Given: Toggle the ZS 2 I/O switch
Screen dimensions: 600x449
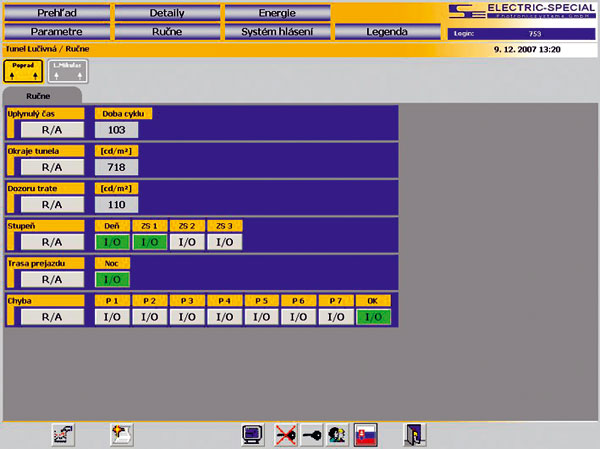Looking at the screenshot, I should click(x=187, y=241).
